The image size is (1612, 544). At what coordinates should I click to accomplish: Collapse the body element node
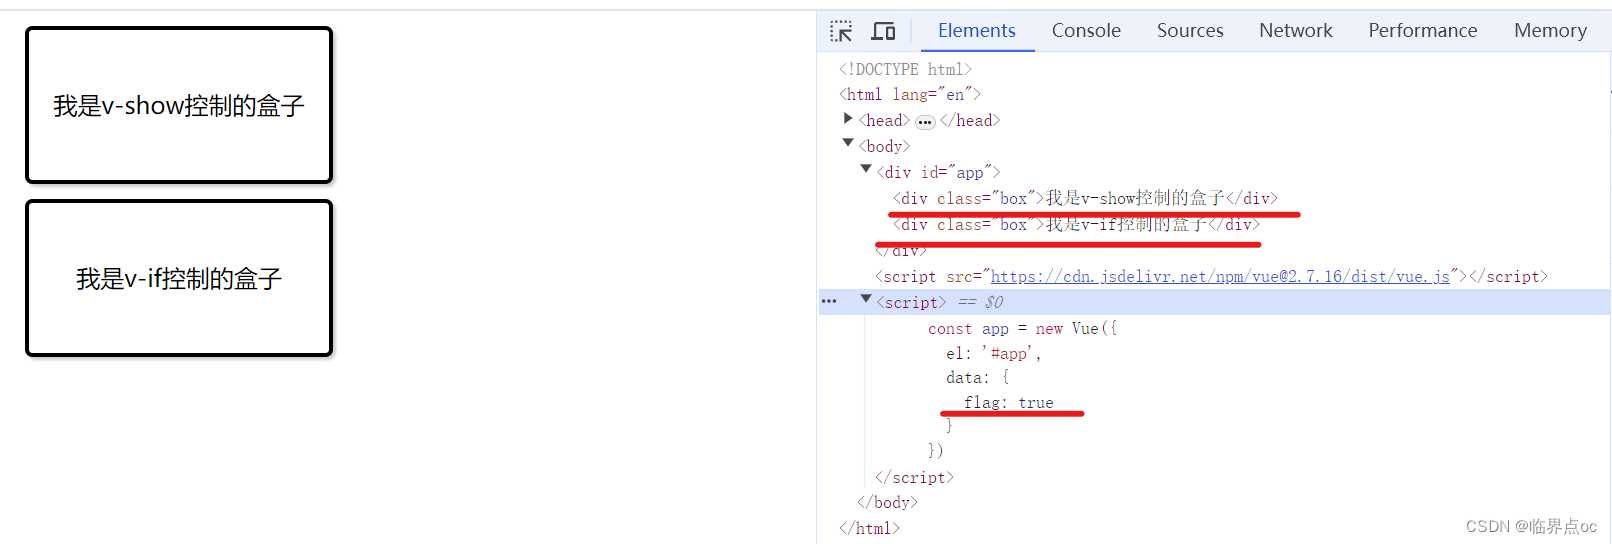pos(848,144)
